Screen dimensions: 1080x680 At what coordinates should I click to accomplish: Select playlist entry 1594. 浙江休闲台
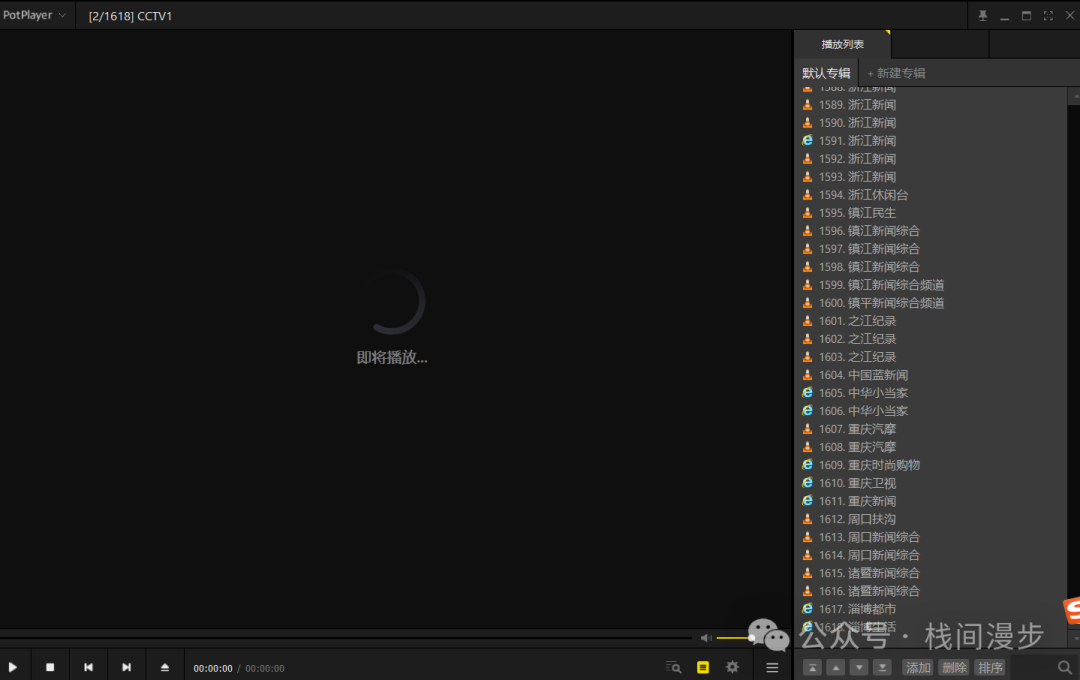(931, 195)
